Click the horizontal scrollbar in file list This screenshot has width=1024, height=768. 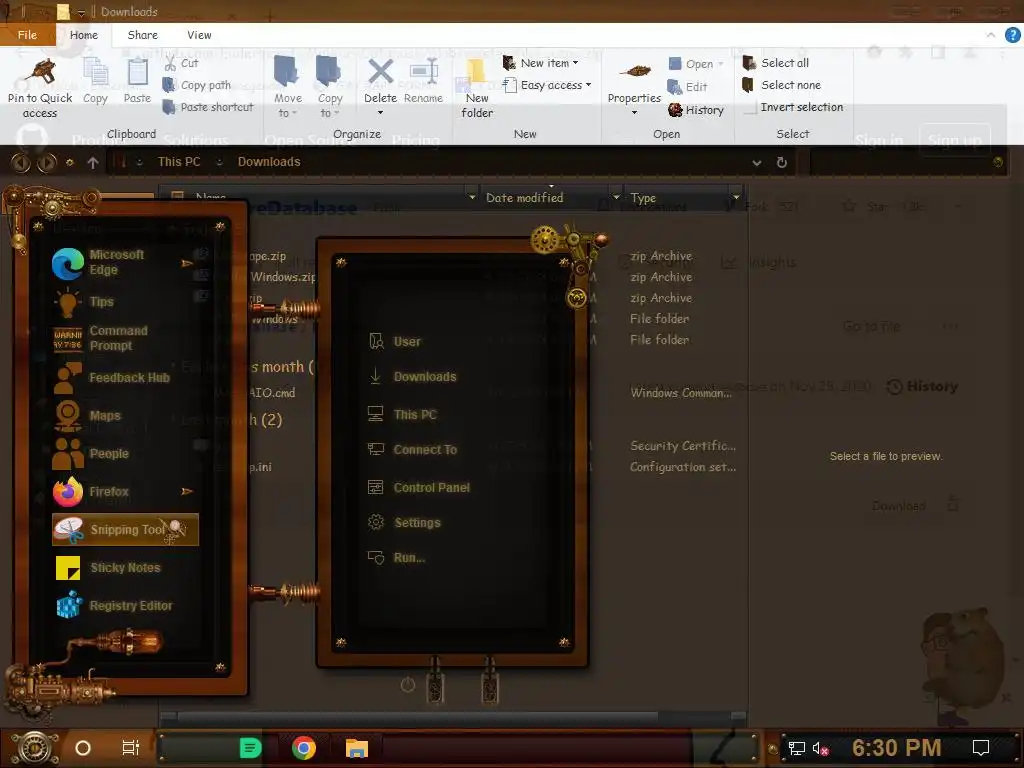418,717
